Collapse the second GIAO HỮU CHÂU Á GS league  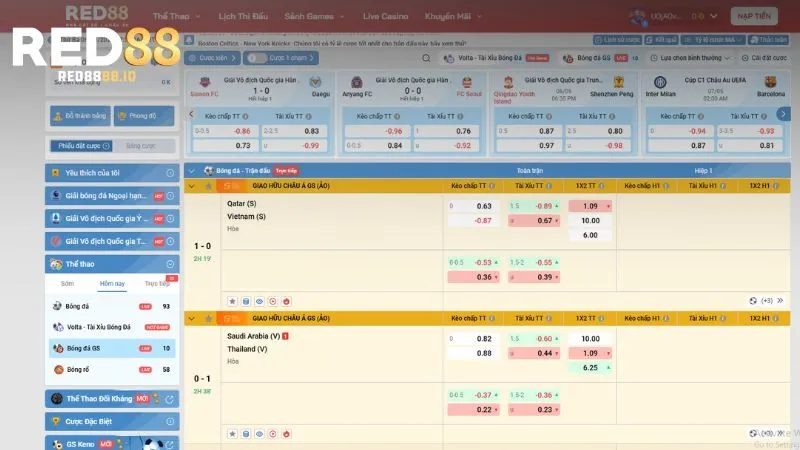coord(191,319)
